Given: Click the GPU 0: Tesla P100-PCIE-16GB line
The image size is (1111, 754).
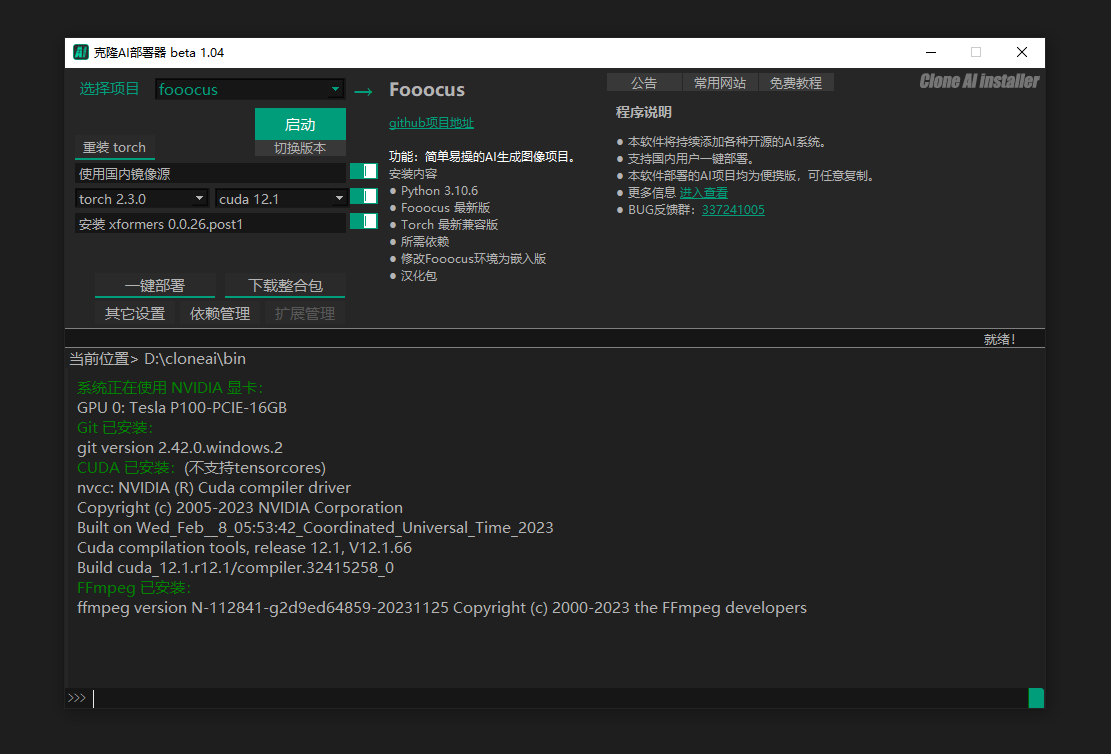Looking at the screenshot, I should click(x=182, y=407).
